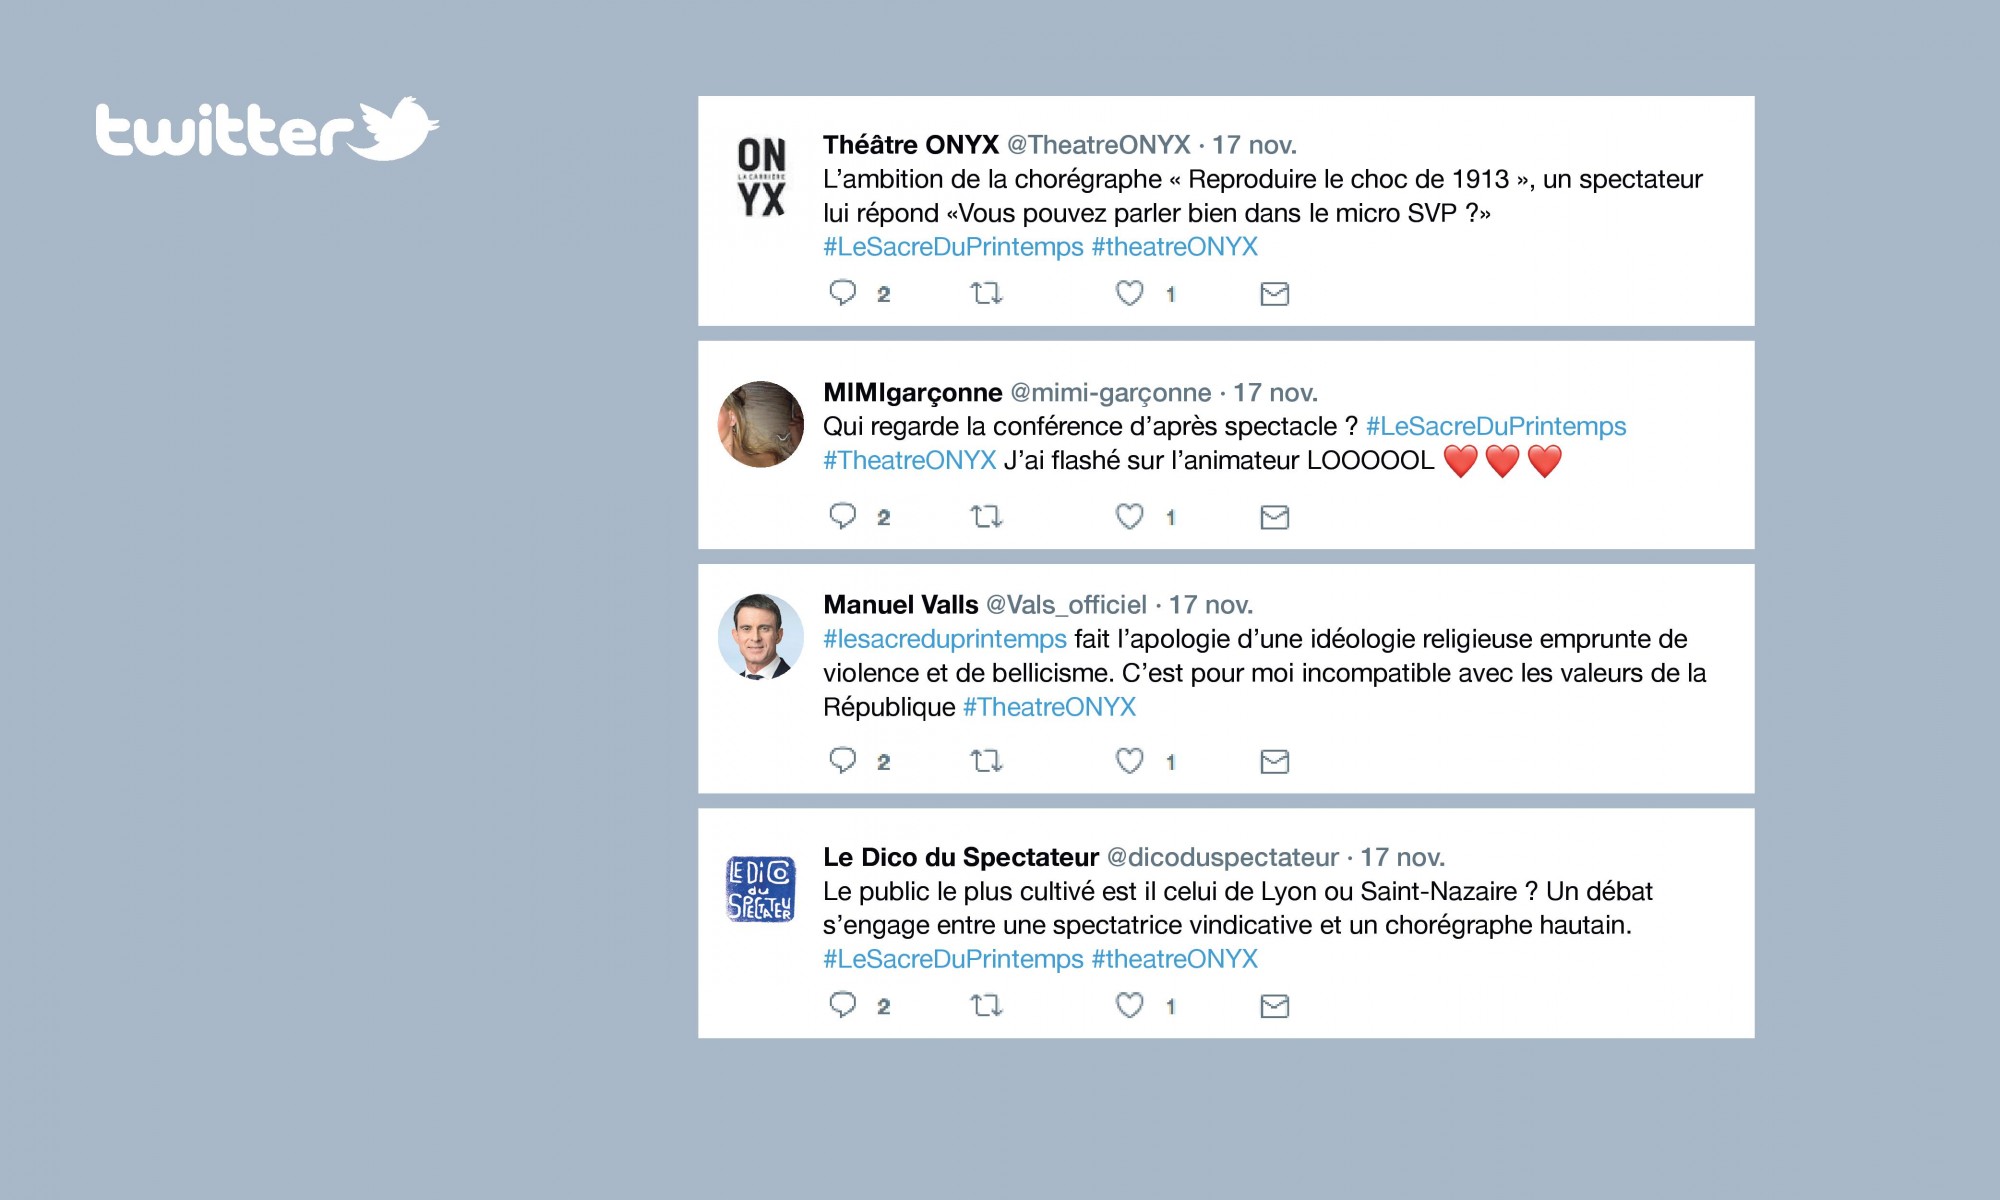
Task: Reply to the Théâtre ONYX tweet
Action: click(x=843, y=293)
